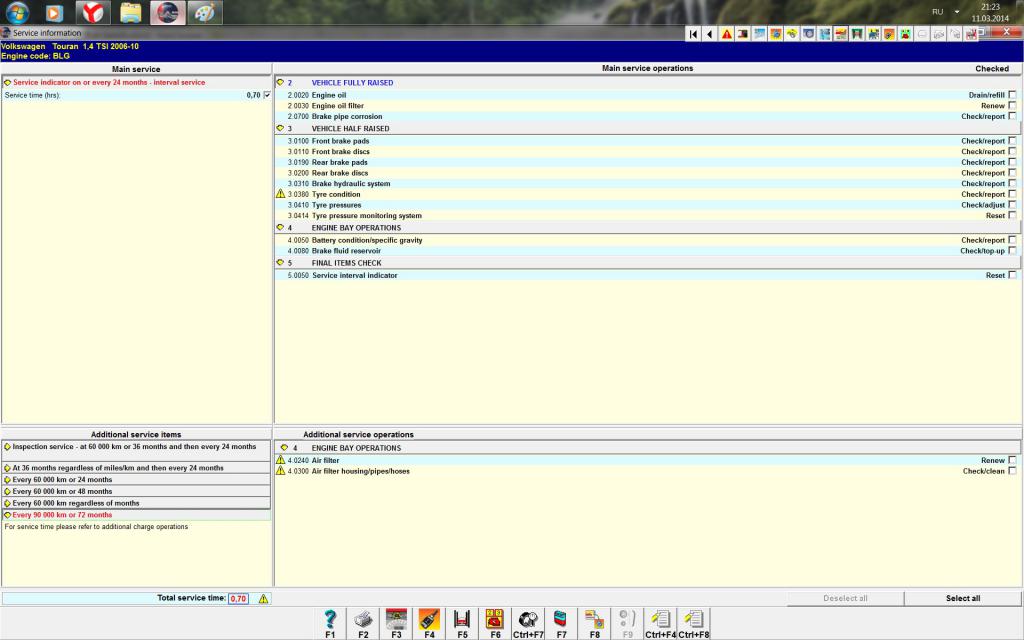Collapse section 2 VEHICLE FULLY RAISED marker

click(280, 82)
